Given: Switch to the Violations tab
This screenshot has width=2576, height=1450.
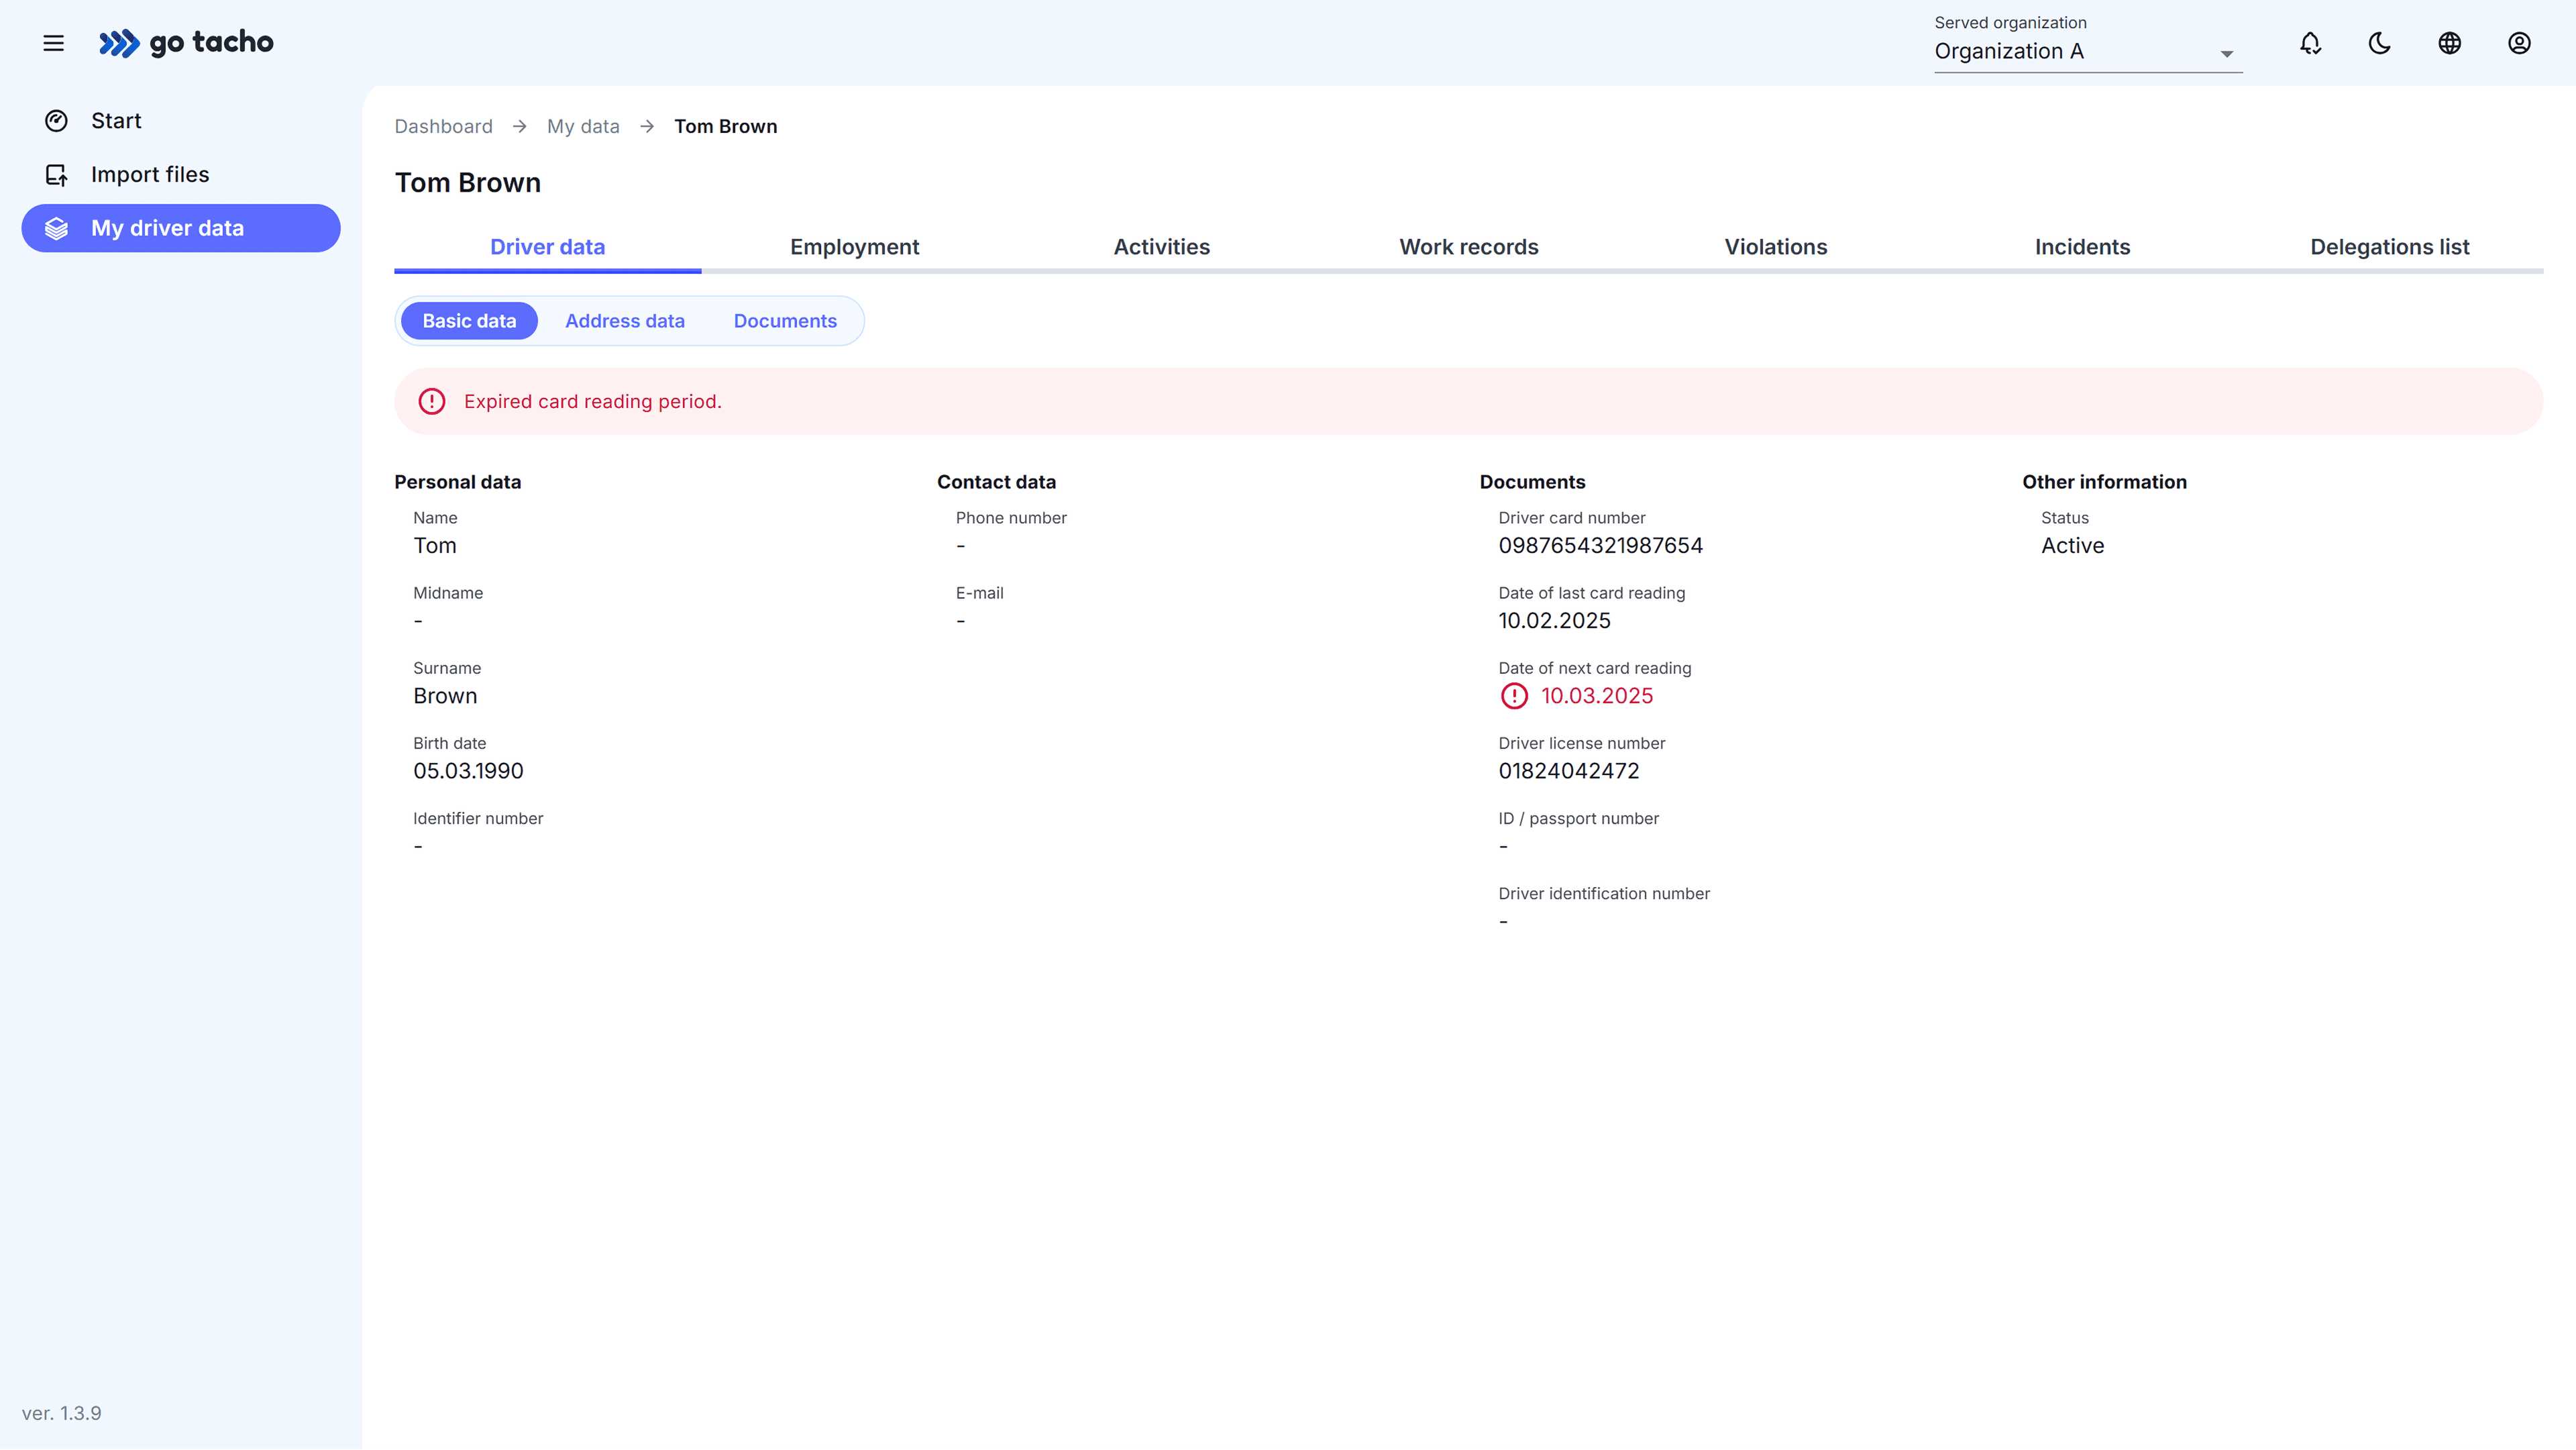Looking at the screenshot, I should pyautogui.click(x=1775, y=246).
